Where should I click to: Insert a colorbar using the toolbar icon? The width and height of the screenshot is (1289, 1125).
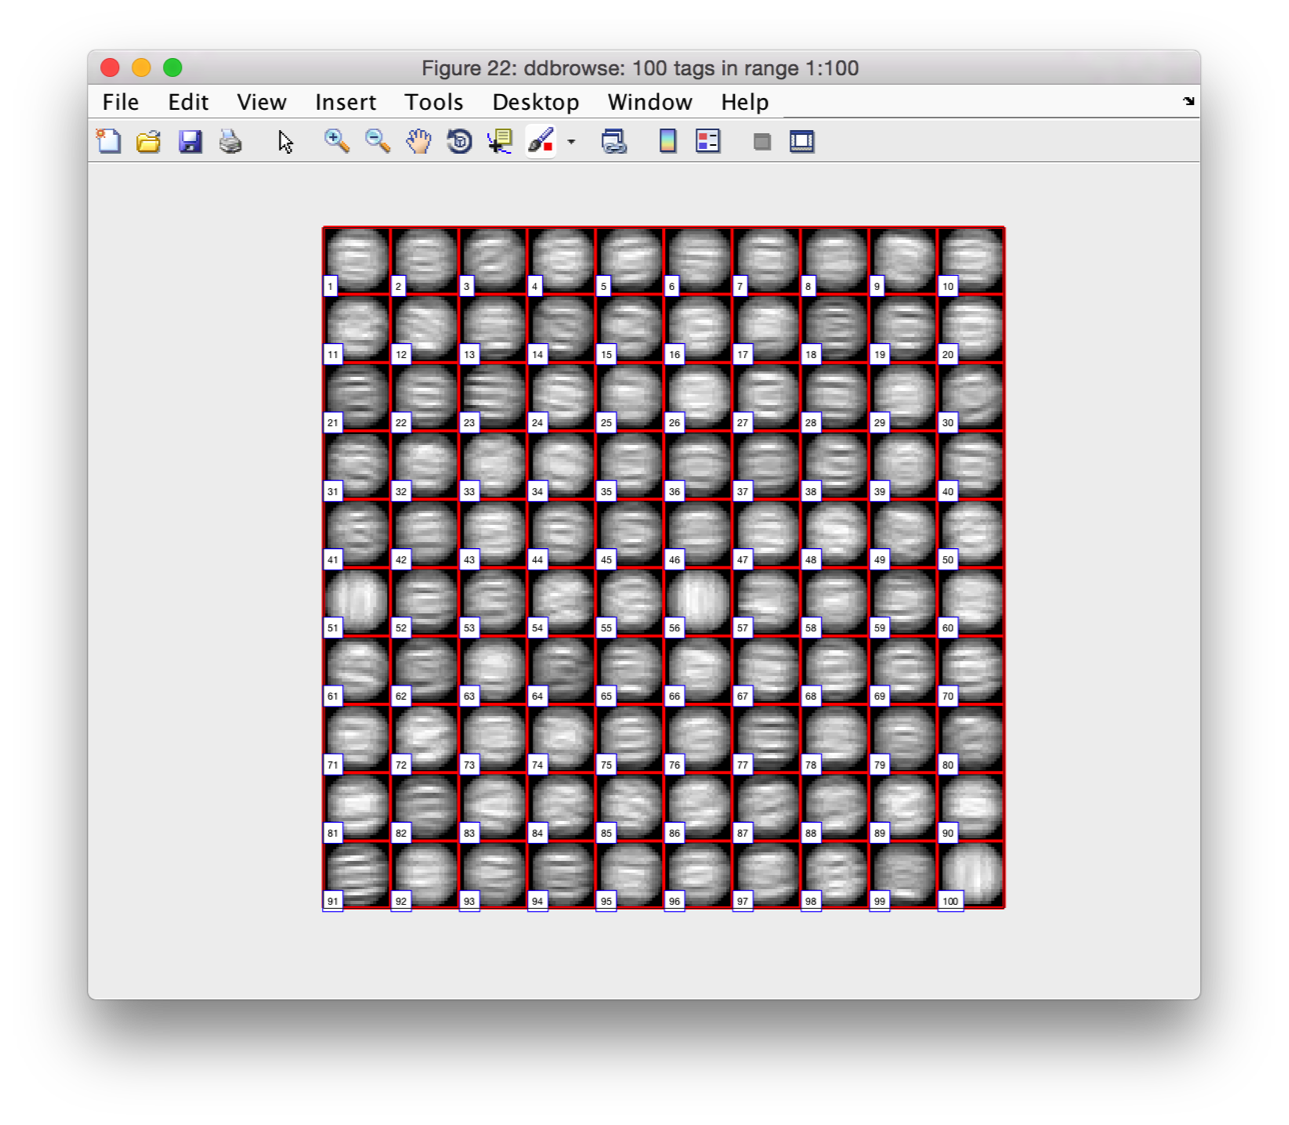coord(667,141)
